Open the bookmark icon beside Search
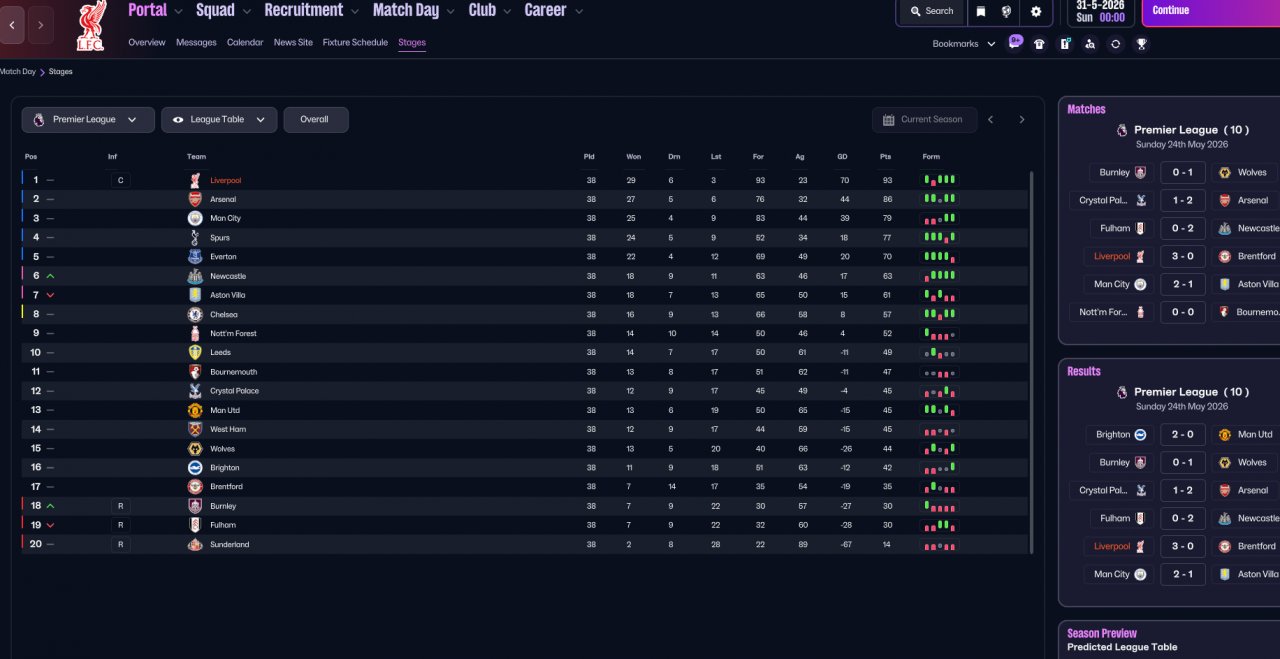 pyautogui.click(x=981, y=12)
